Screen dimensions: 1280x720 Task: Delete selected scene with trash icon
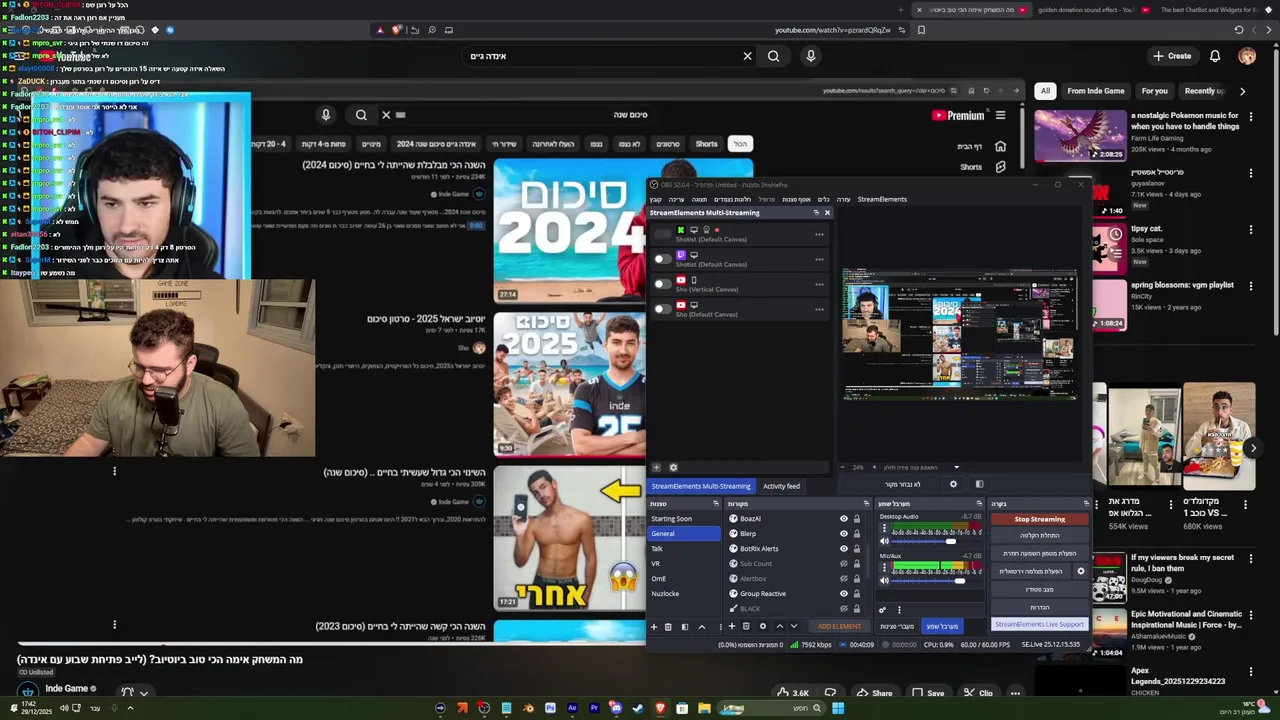(668, 627)
